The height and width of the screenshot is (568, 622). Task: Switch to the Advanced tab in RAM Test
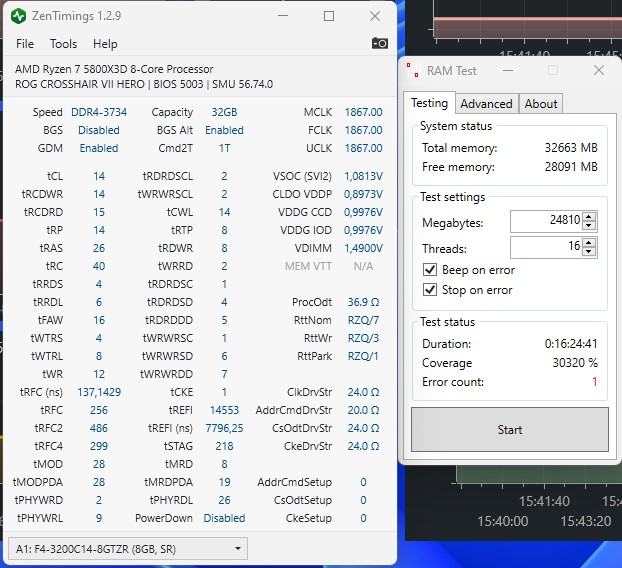486,104
